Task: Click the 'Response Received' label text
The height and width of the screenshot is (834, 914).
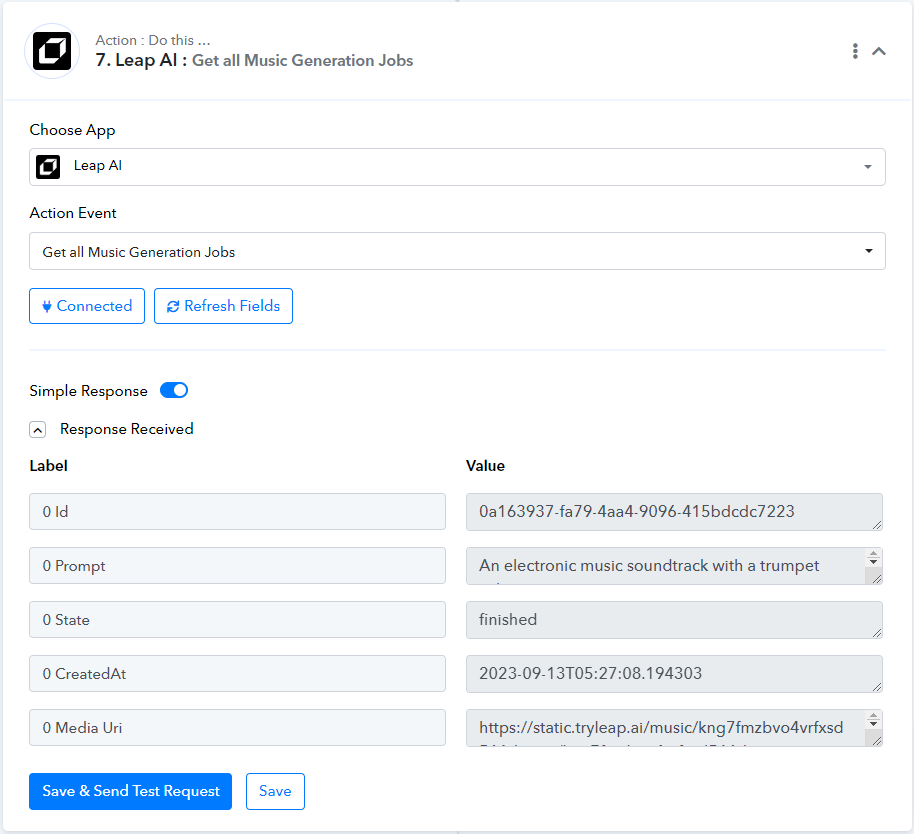Action: (x=126, y=429)
